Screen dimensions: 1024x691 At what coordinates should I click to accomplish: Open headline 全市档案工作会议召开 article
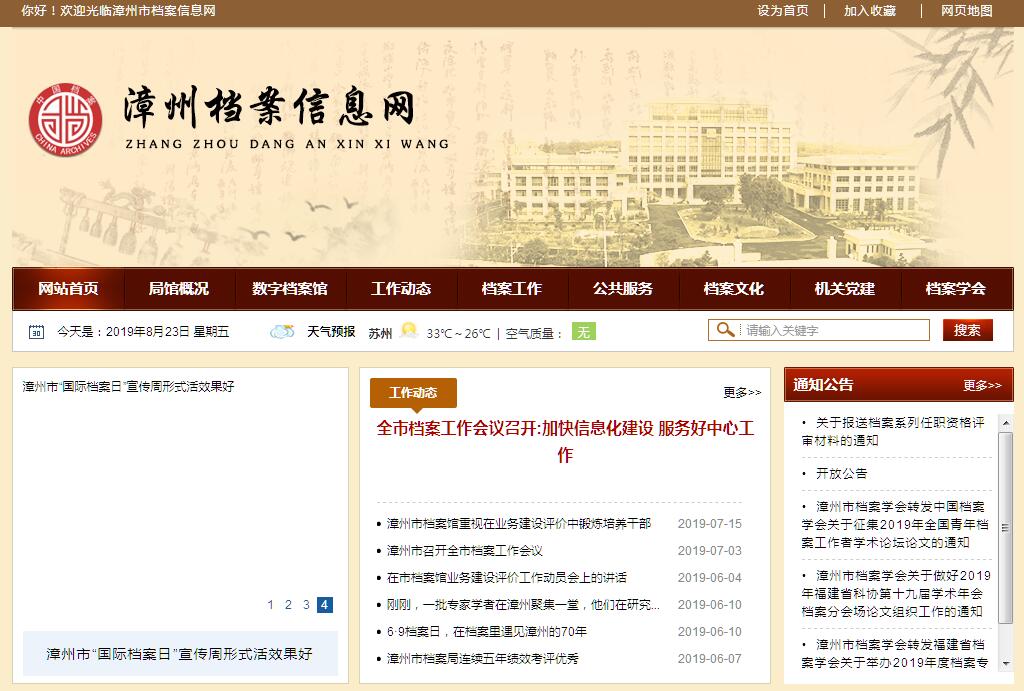coord(565,441)
